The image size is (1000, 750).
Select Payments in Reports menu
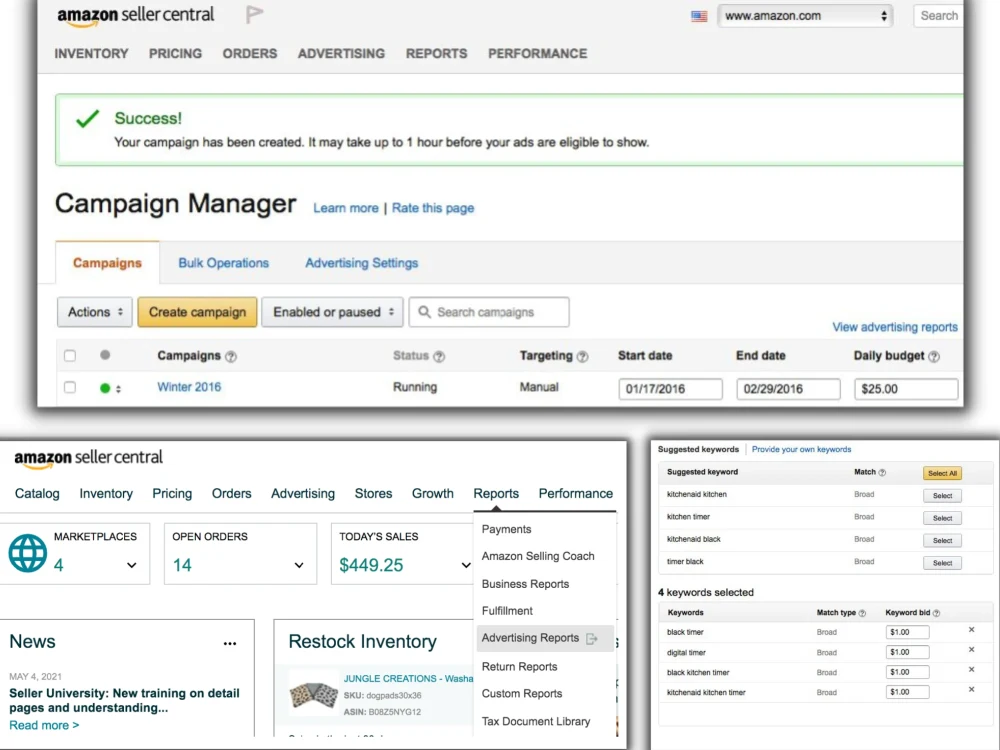[x=506, y=529]
